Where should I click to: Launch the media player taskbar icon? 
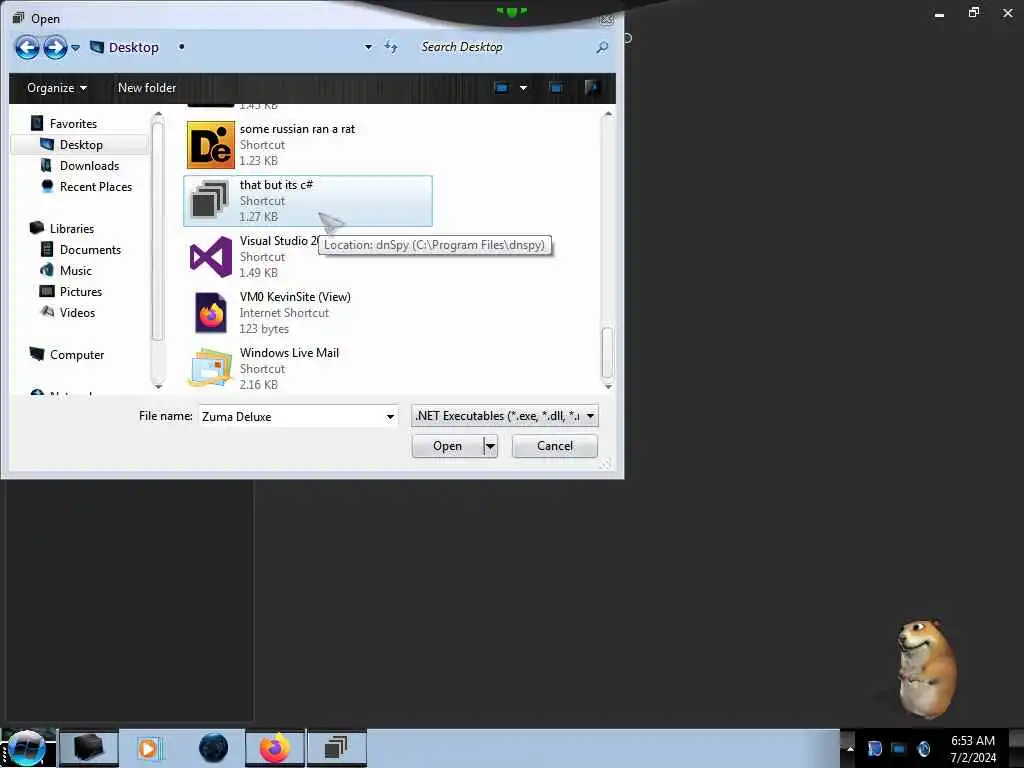(148, 748)
